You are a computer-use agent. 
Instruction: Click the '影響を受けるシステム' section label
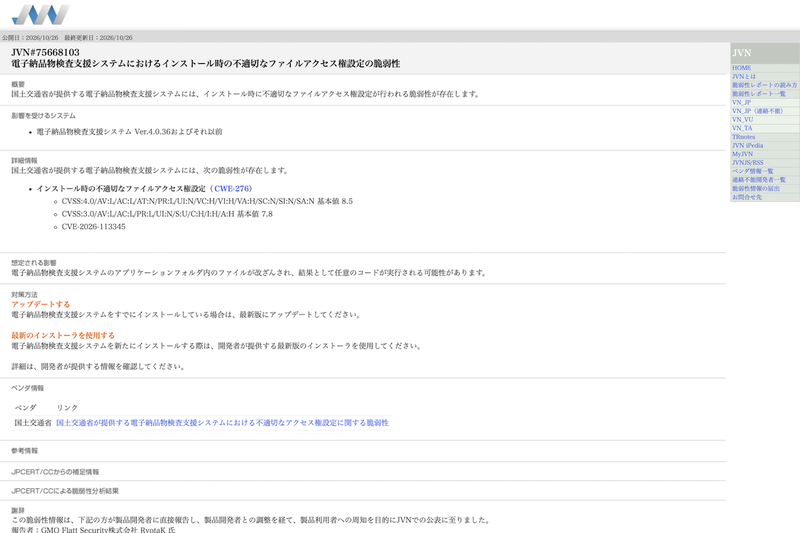pyautogui.click(x=43, y=116)
